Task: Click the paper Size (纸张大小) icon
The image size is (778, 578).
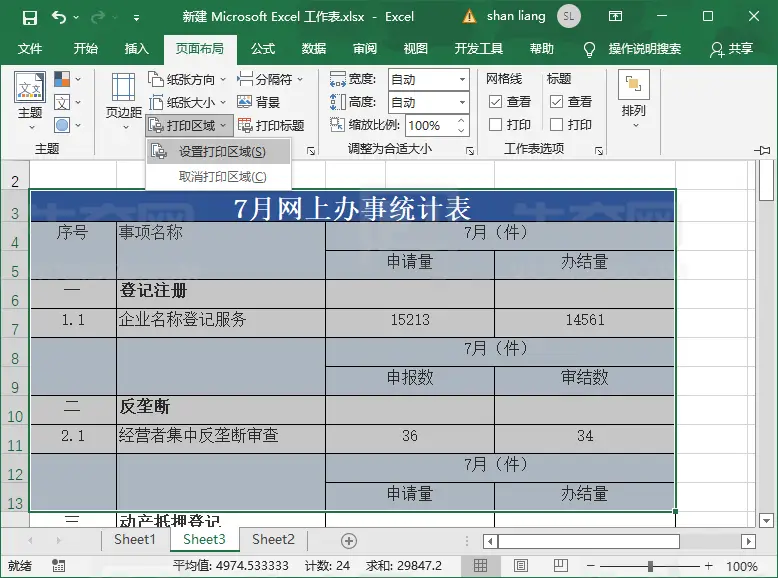Action: (x=156, y=102)
